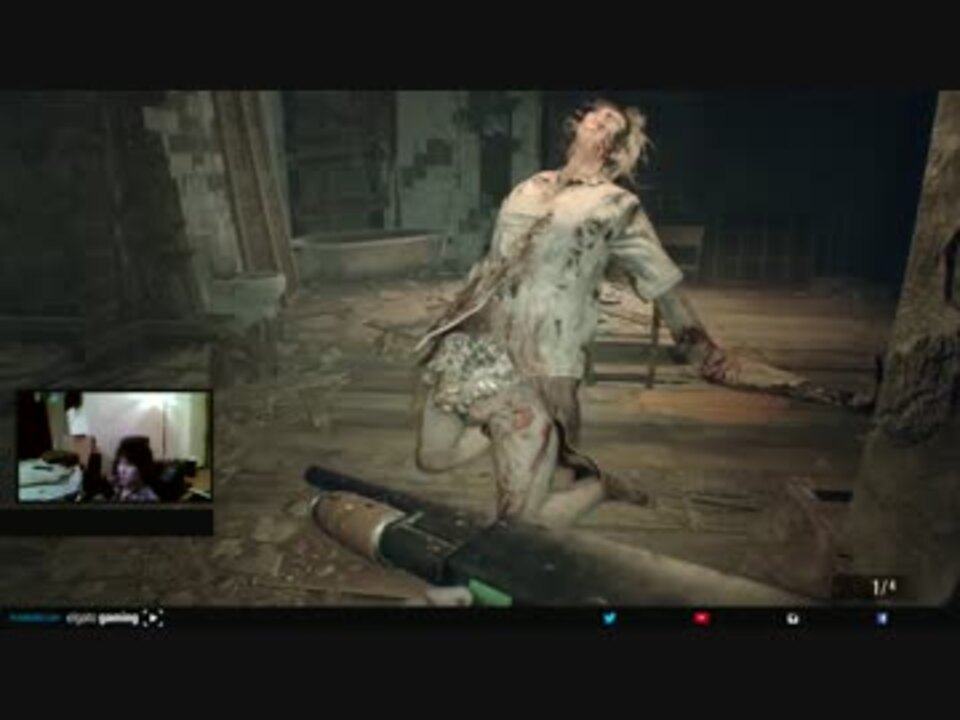960x720 pixels.
Task: Click the Twitter bird icon in the stream bar
Action: click(x=609, y=618)
